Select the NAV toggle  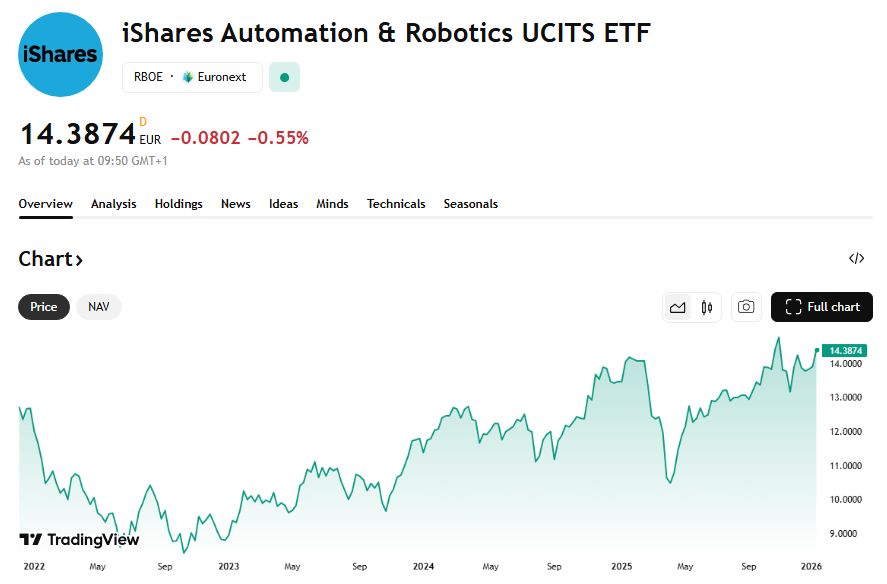[99, 307]
